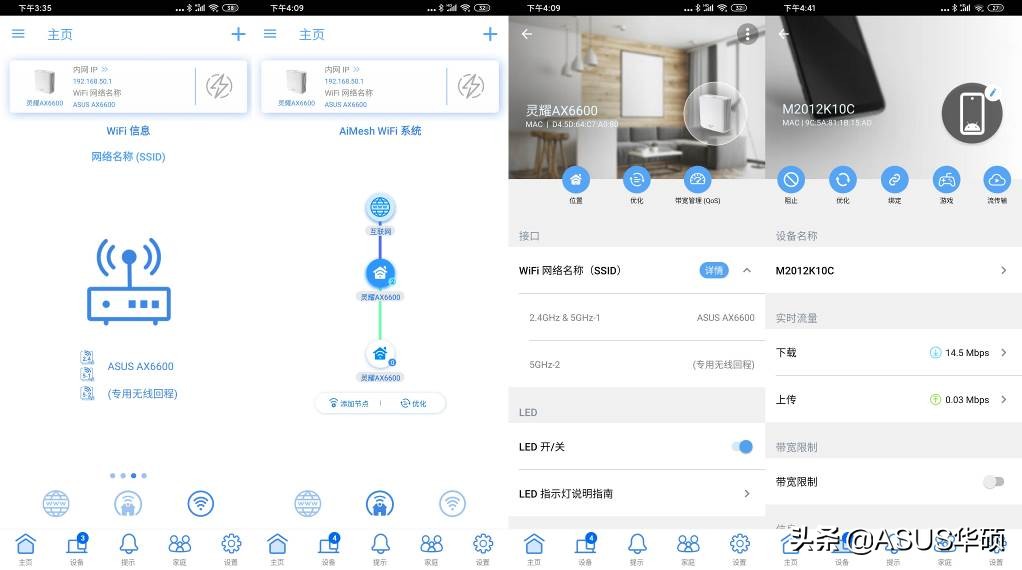Tap the page indicator dots

pos(128,476)
